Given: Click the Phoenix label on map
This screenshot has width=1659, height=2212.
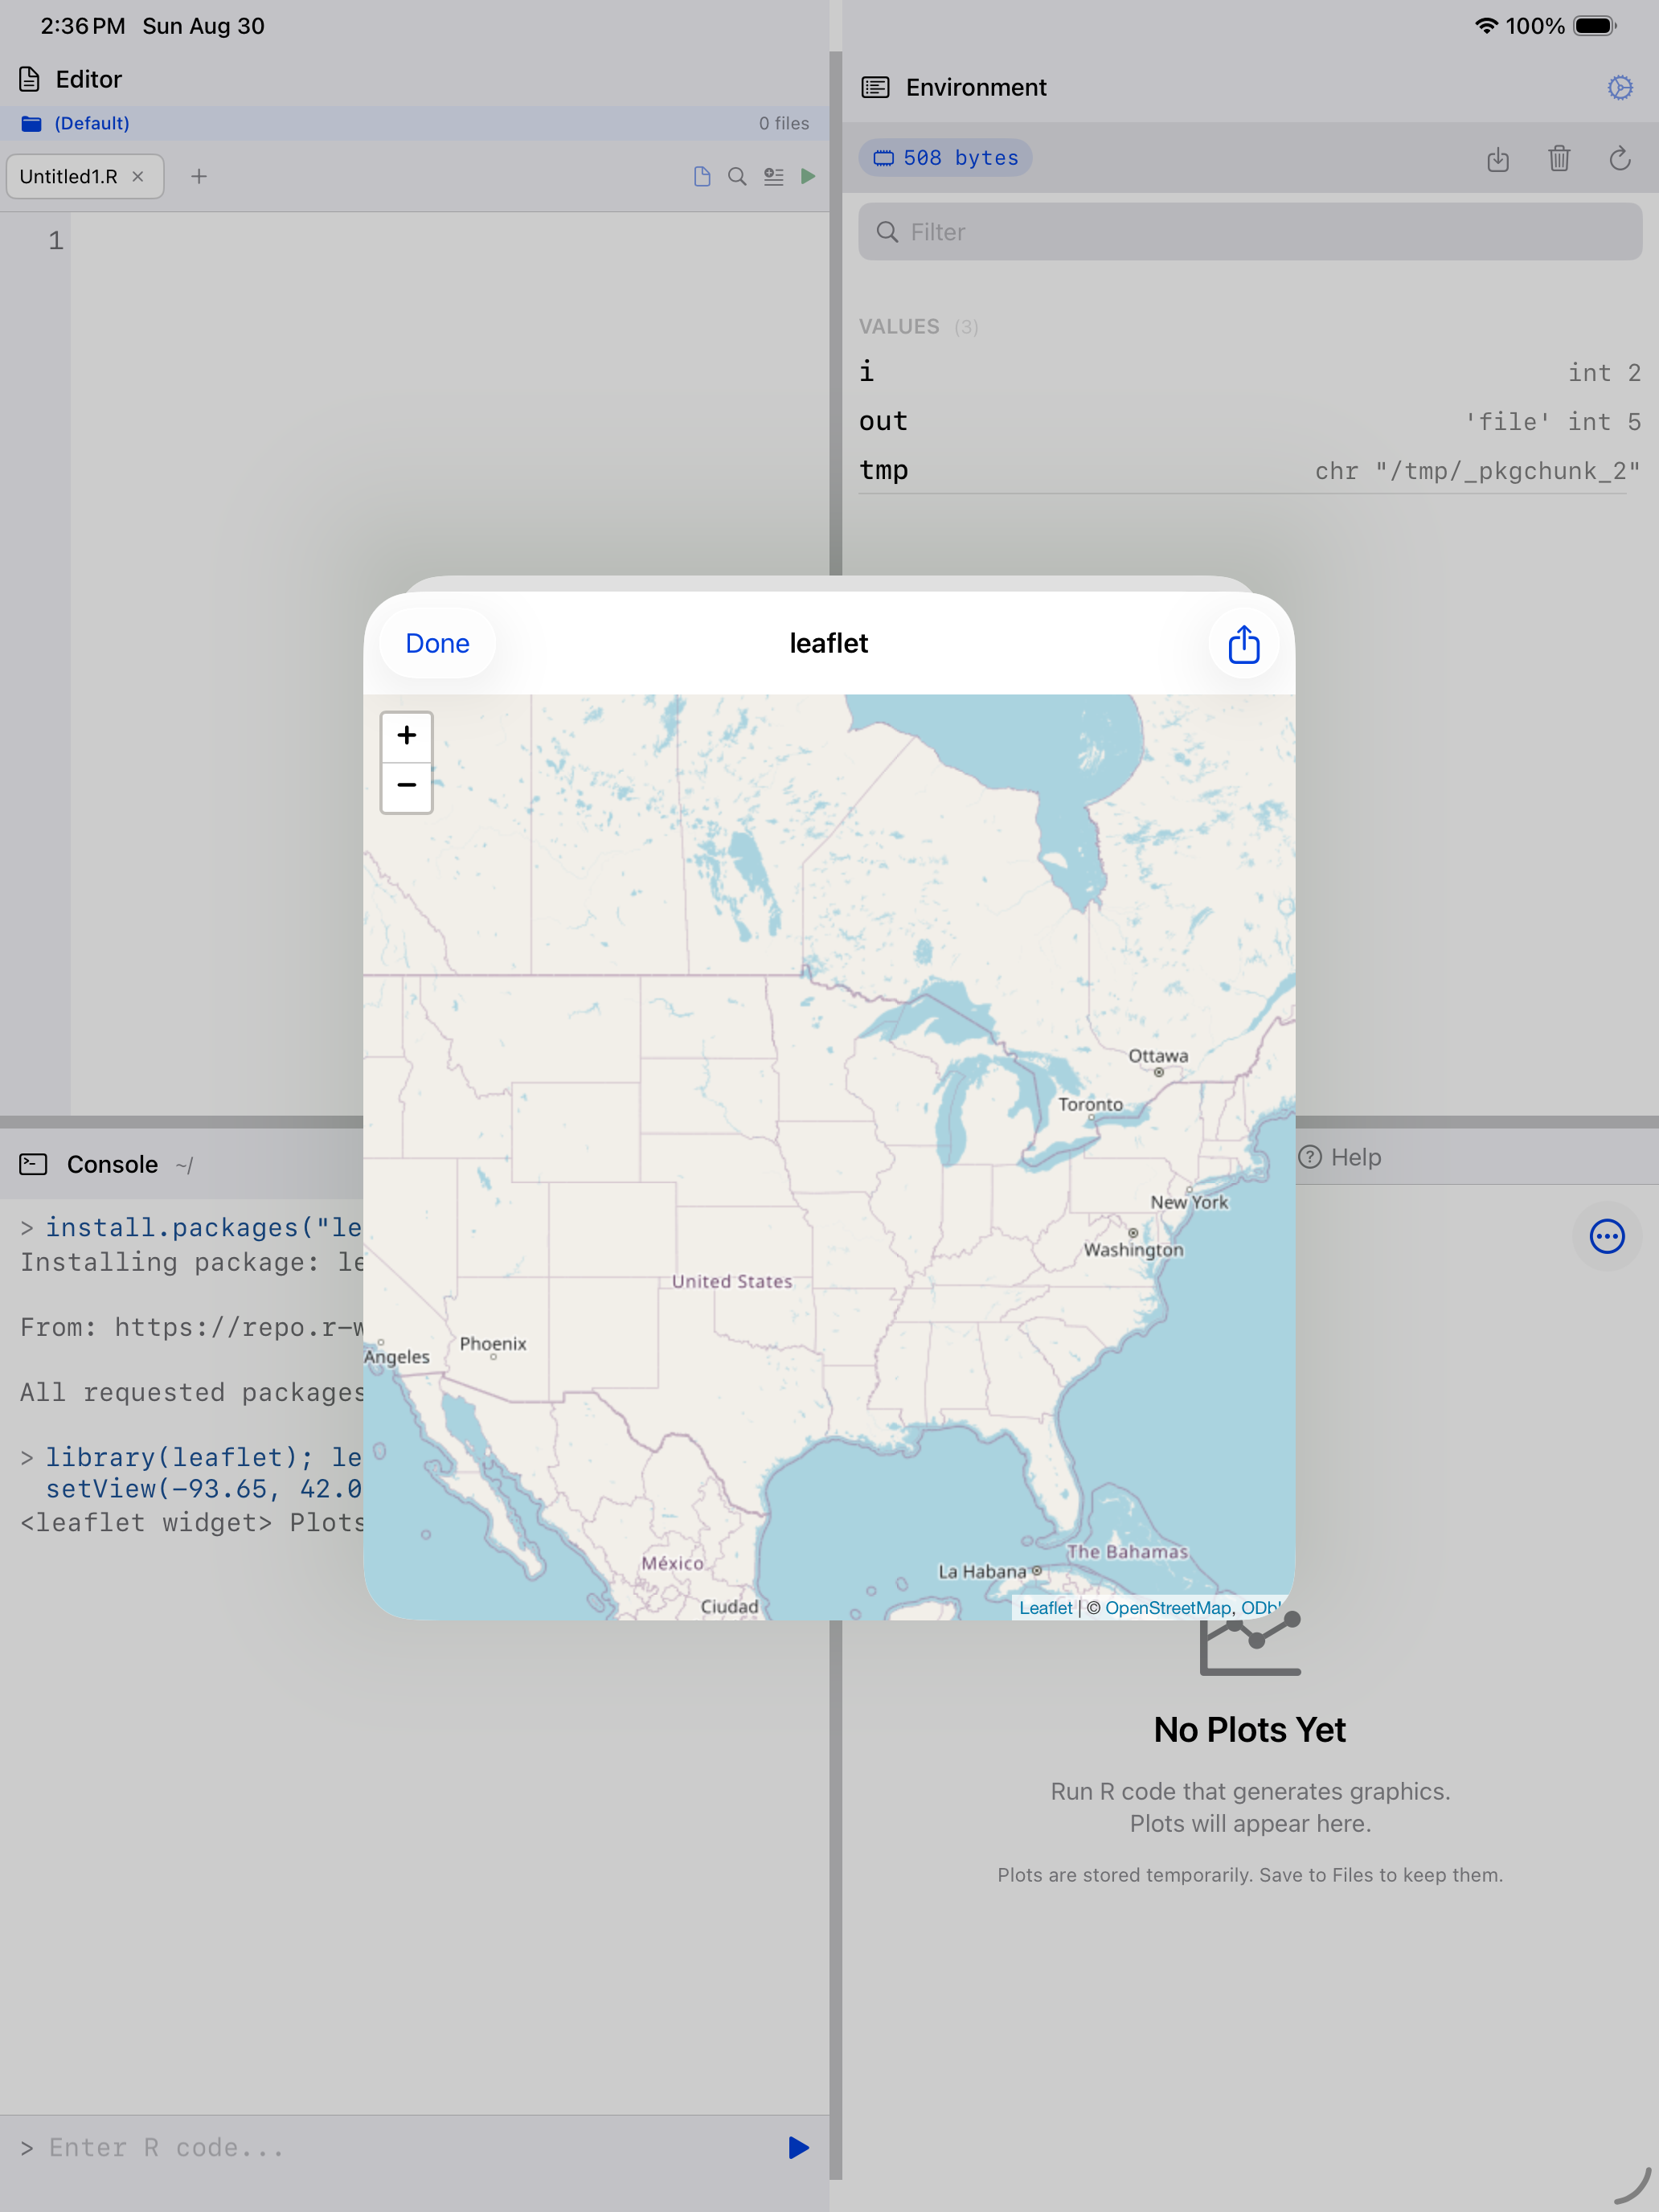Looking at the screenshot, I should tap(492, 1343).
